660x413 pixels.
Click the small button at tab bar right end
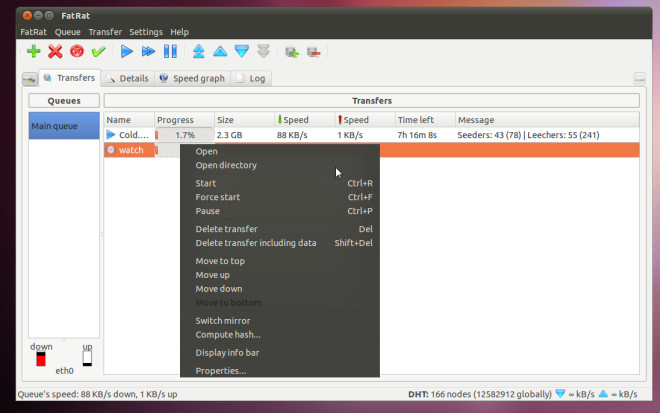(x=640, y=78)
